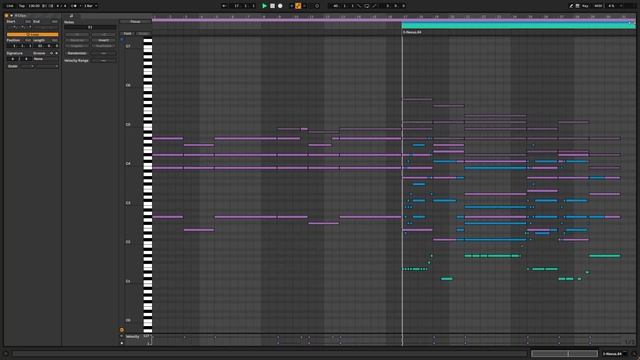640x360 pixels.
Task: Click the Arrangement Record button
Action: click(x=280, y=6)
